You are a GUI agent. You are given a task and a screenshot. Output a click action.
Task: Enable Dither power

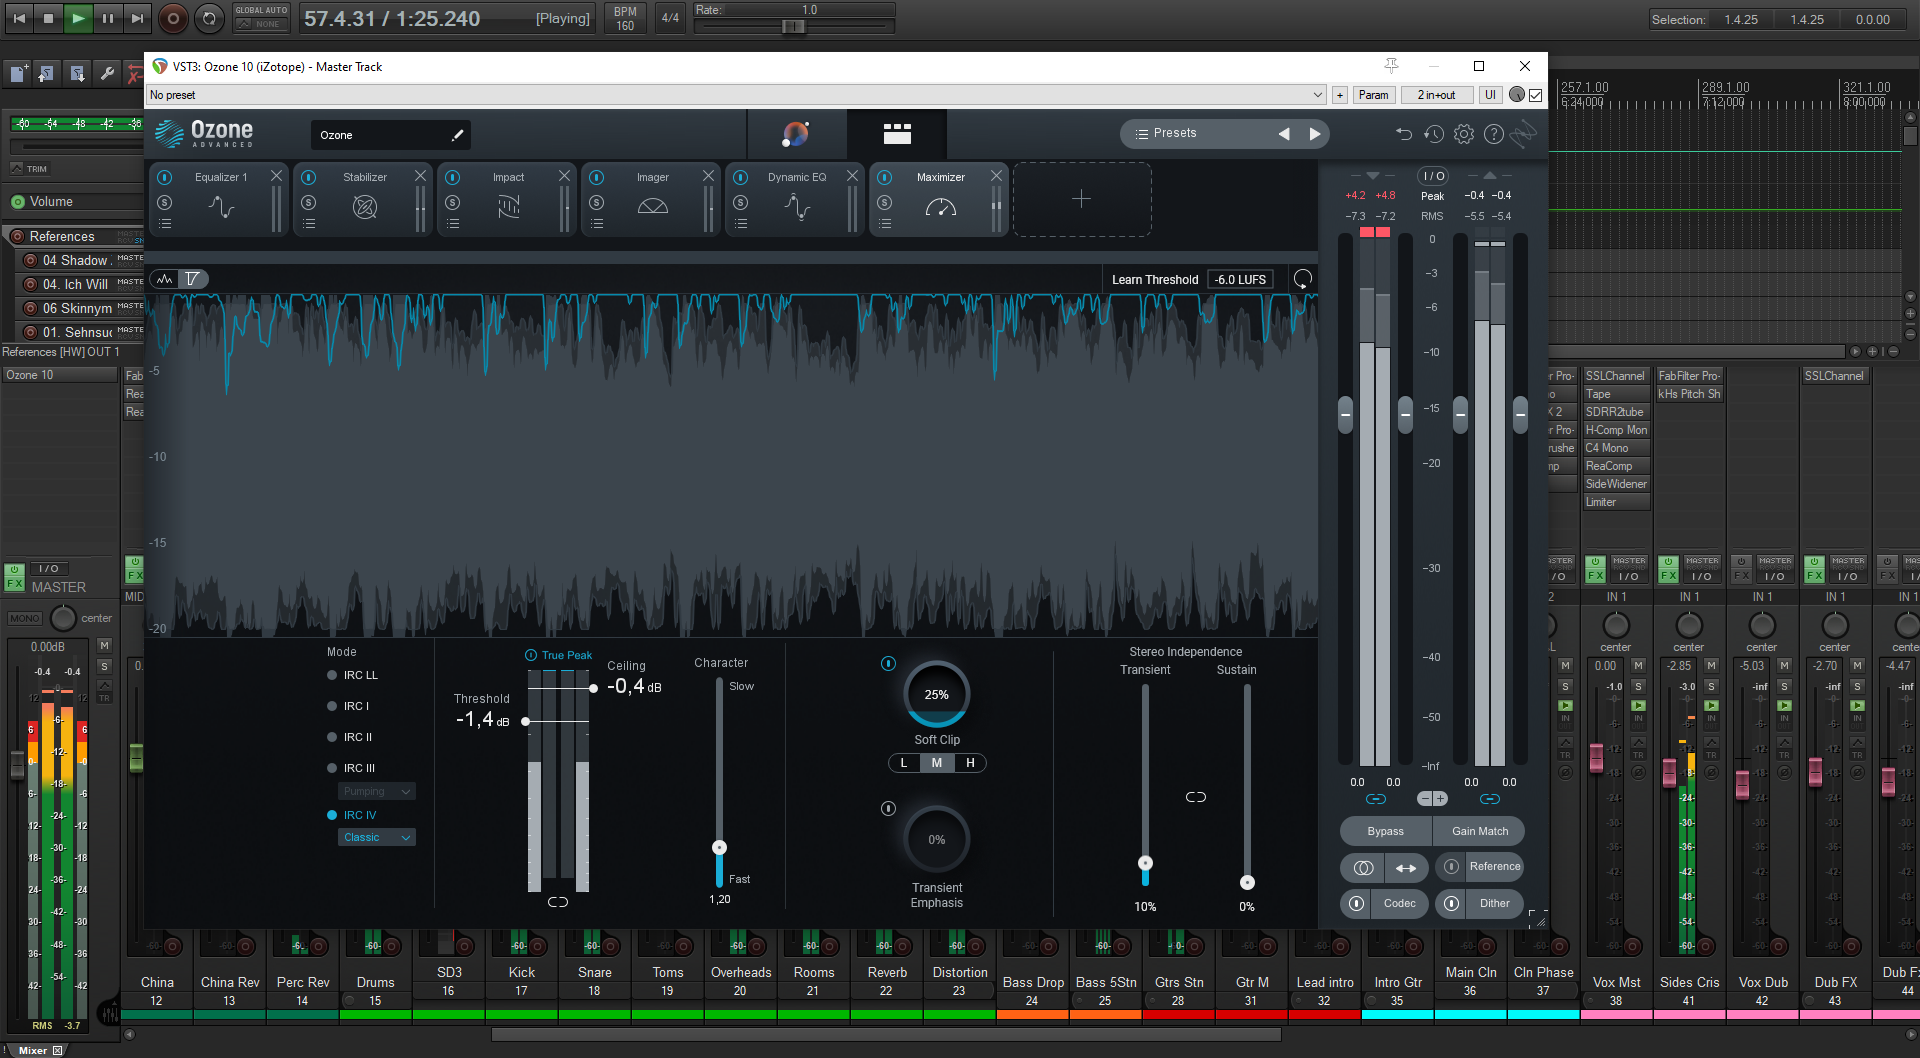[x=1451, y=903]
